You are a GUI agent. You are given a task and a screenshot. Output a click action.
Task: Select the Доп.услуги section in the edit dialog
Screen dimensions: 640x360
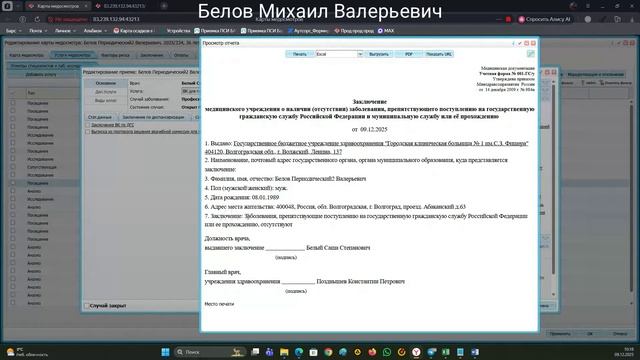click(x=106, y=92)
